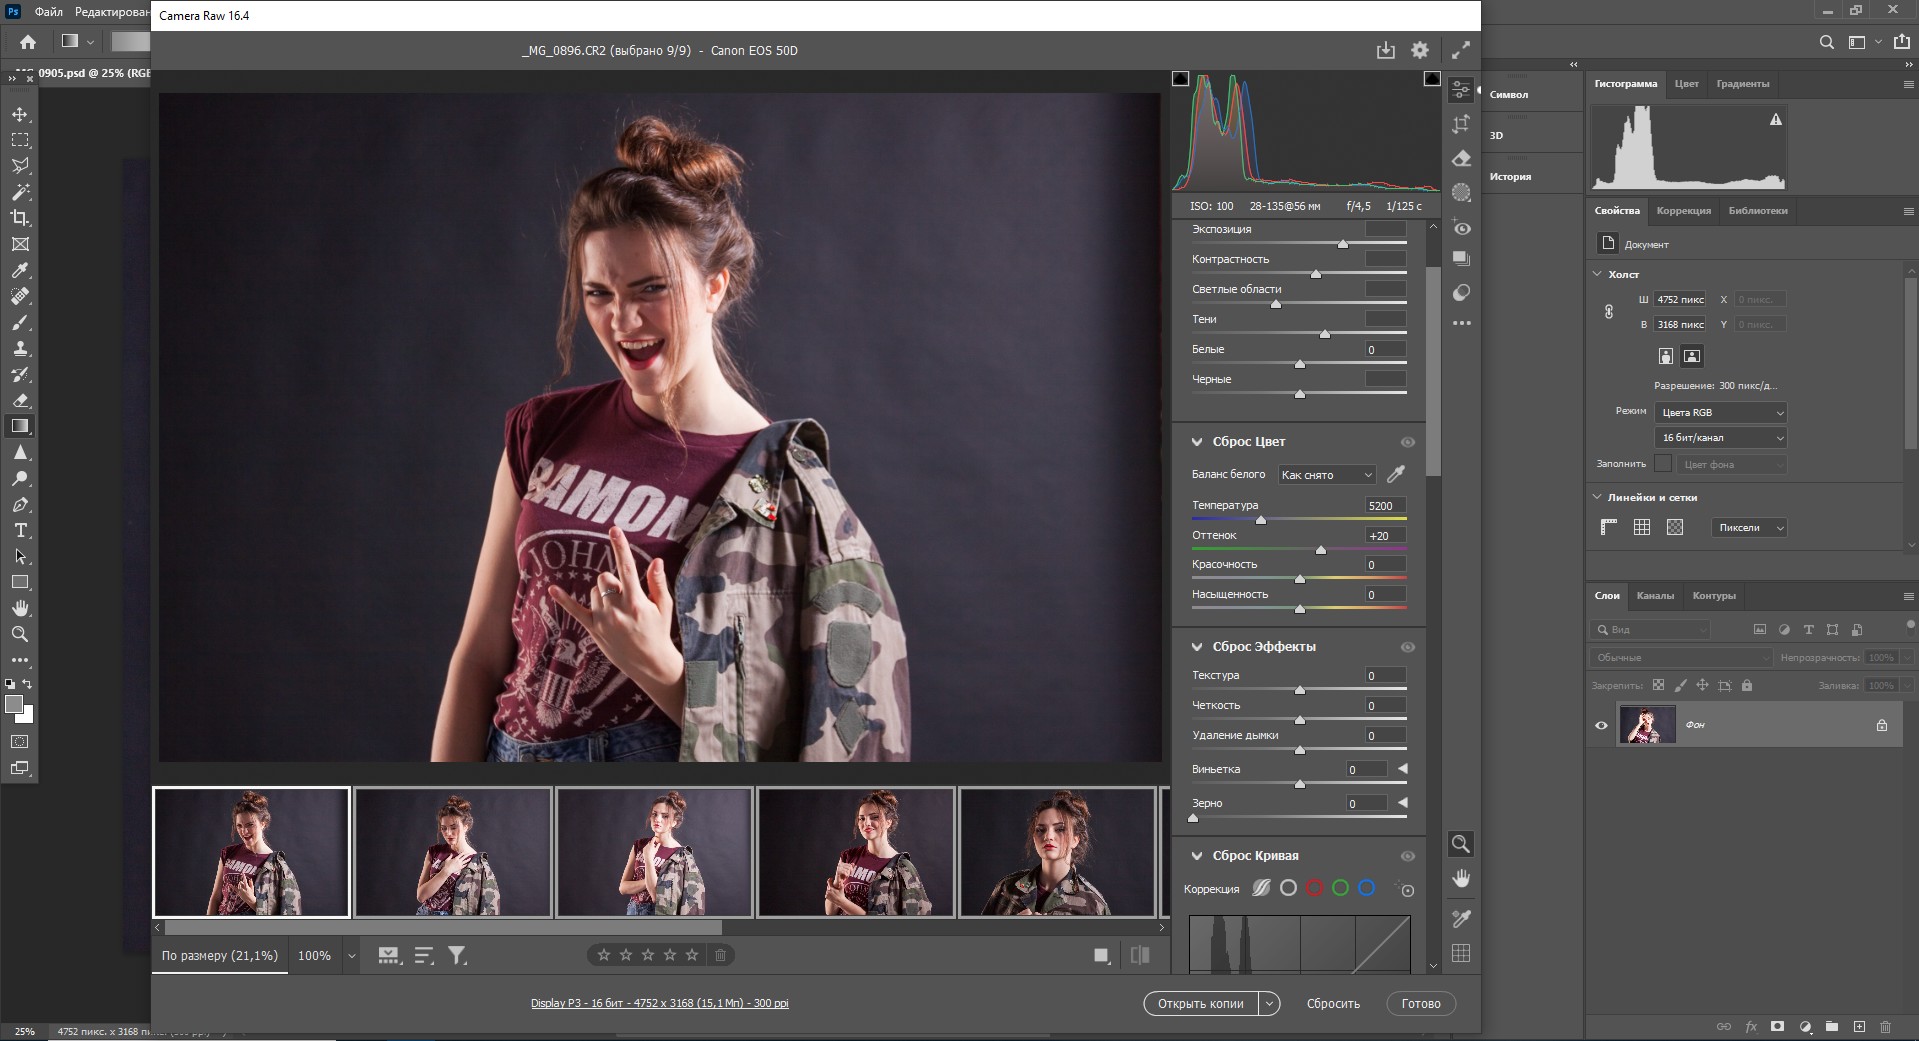The image size is (1919, 1041).
Task: Collapse the Эффекты section
Action: pyautogui.click(x=1196, y=647)
